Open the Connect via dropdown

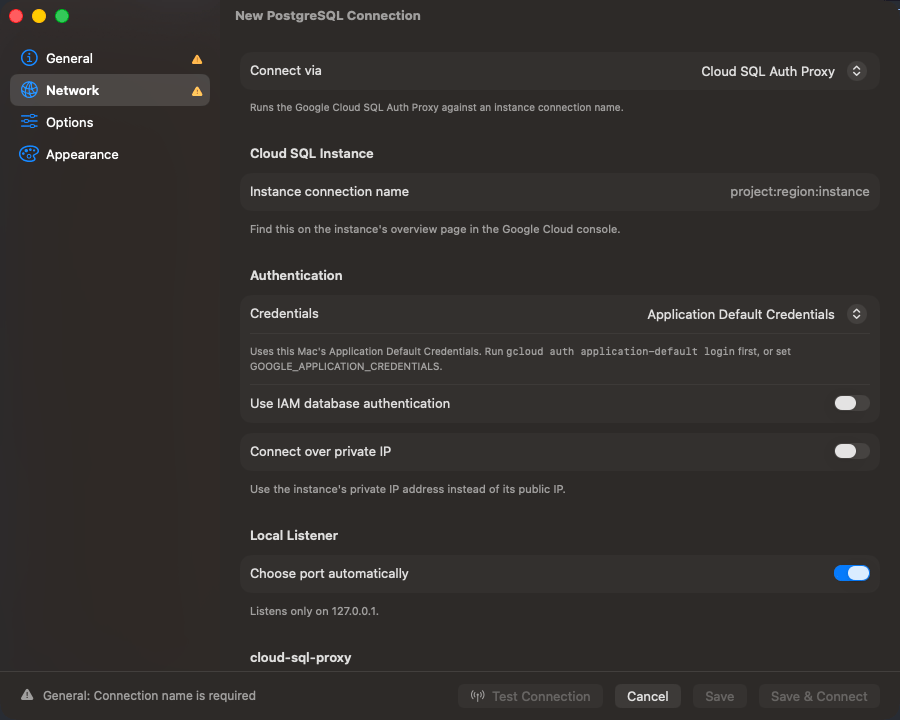783,71
